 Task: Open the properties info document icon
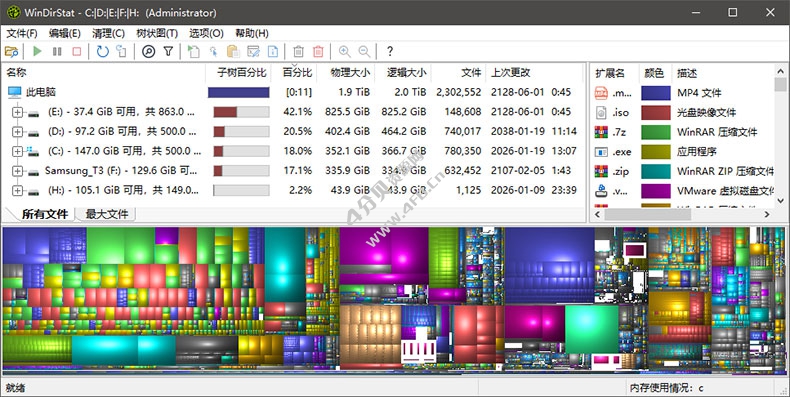(273, 51)
